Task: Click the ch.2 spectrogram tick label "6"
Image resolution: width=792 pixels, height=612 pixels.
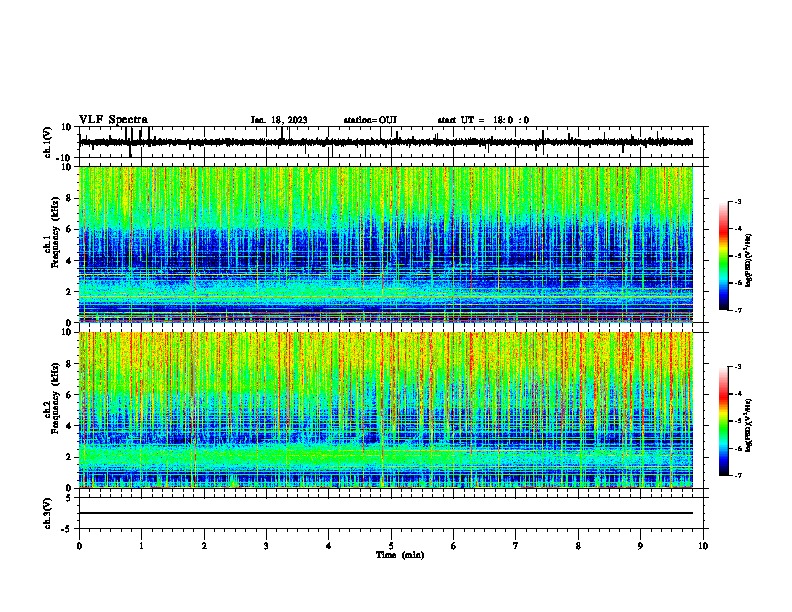Action: tap(70, 394)
